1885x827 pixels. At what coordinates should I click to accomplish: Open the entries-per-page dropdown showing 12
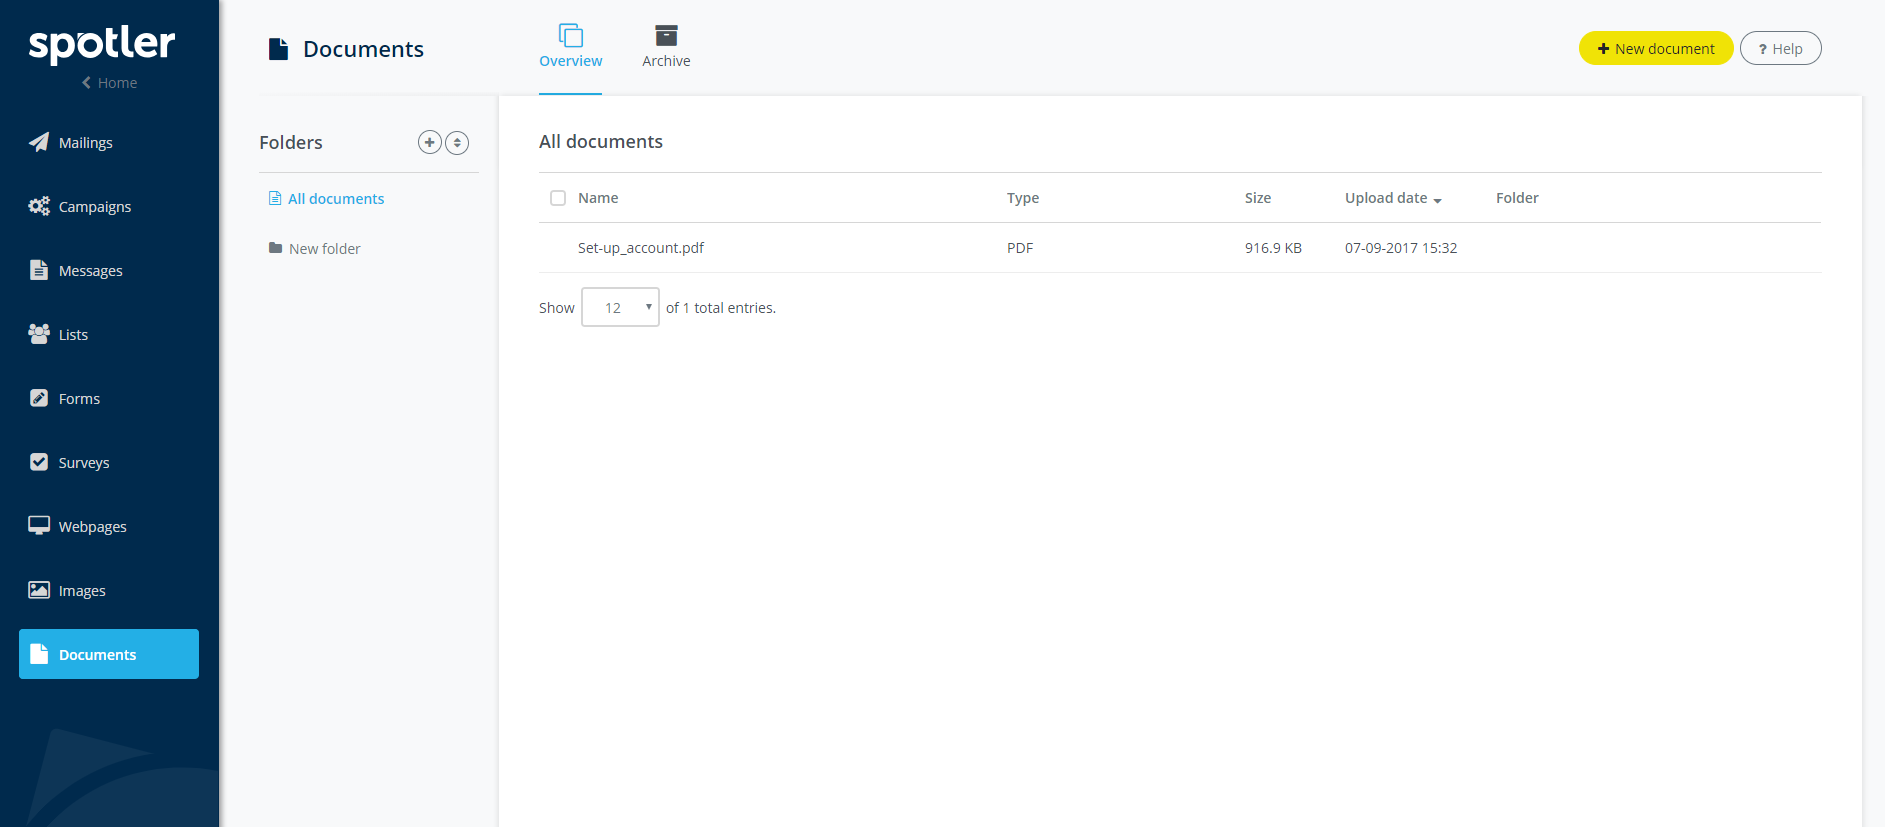620,308
